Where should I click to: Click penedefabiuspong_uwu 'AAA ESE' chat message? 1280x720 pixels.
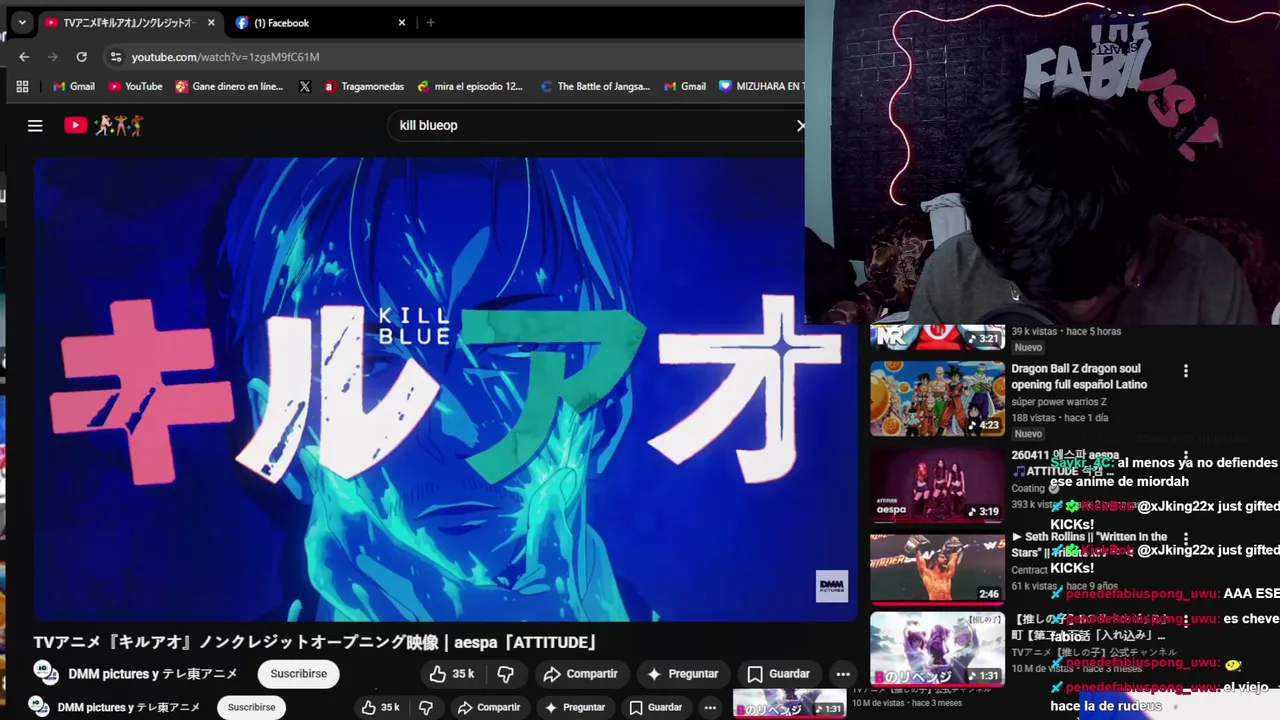pyautogui.click(x=1164, y=593)
